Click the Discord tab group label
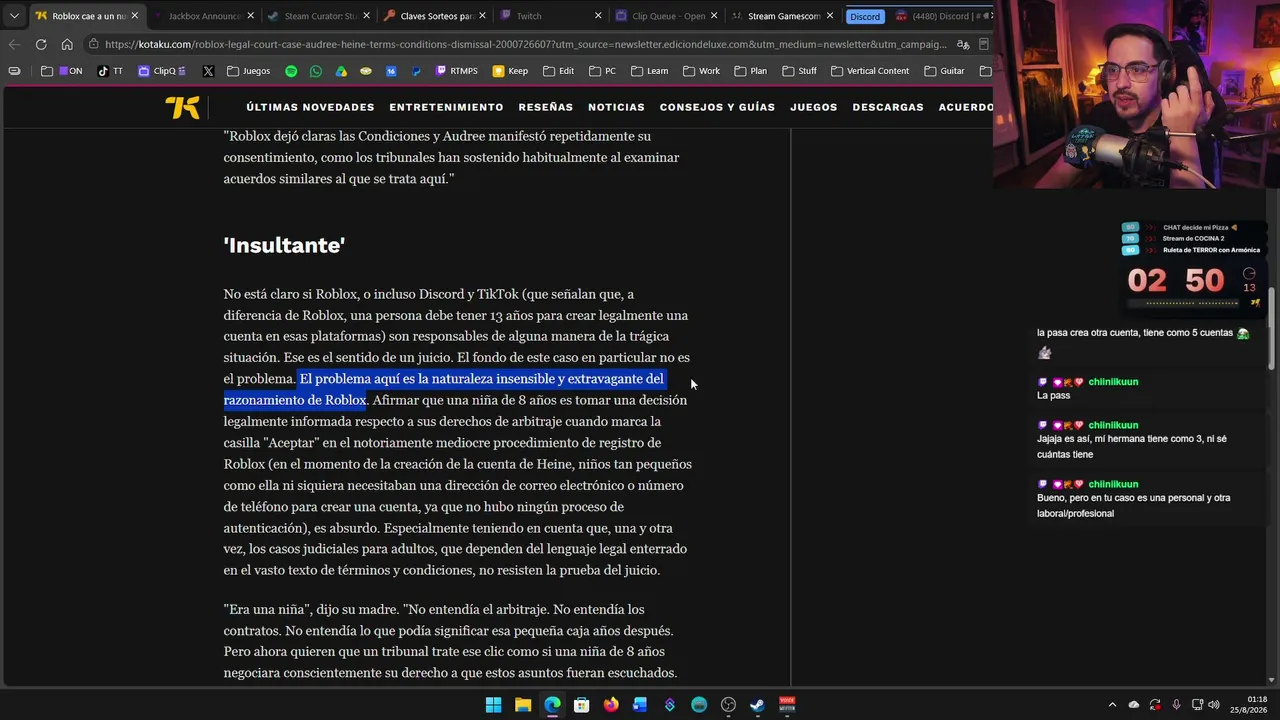Screen dimensions: 1280x720 point(865,16)
